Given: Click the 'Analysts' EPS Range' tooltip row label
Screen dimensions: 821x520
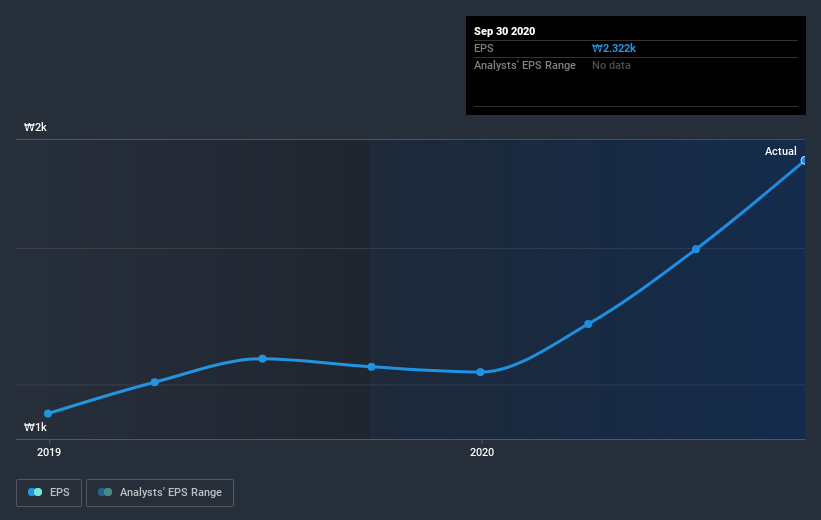Looking at the screenshot, I should click(x=525, y=65).
